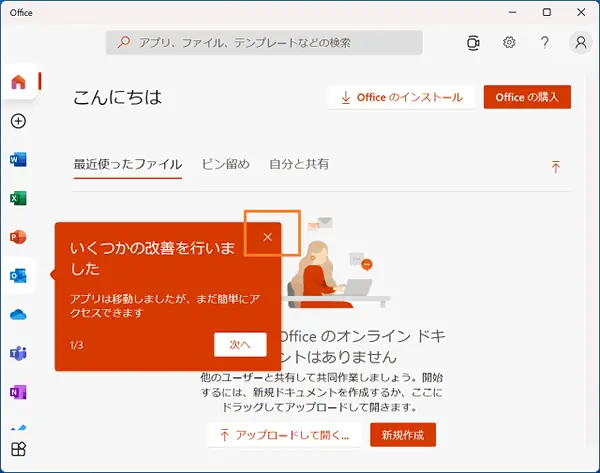Switch to the 自分と共有 tab
The width and height of the screenshot is (600, 473).
(299, 165)
